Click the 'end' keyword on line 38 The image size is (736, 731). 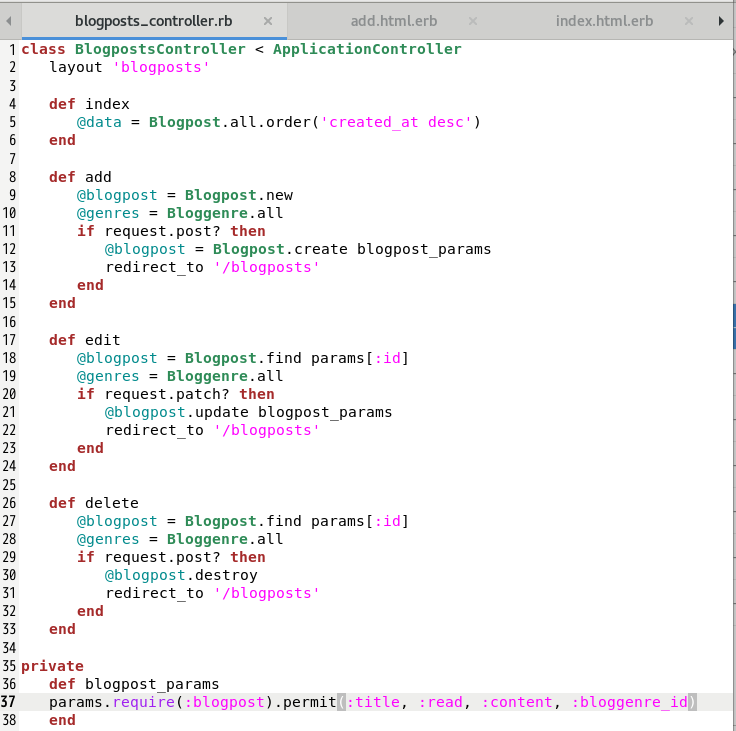pos(62,720)
